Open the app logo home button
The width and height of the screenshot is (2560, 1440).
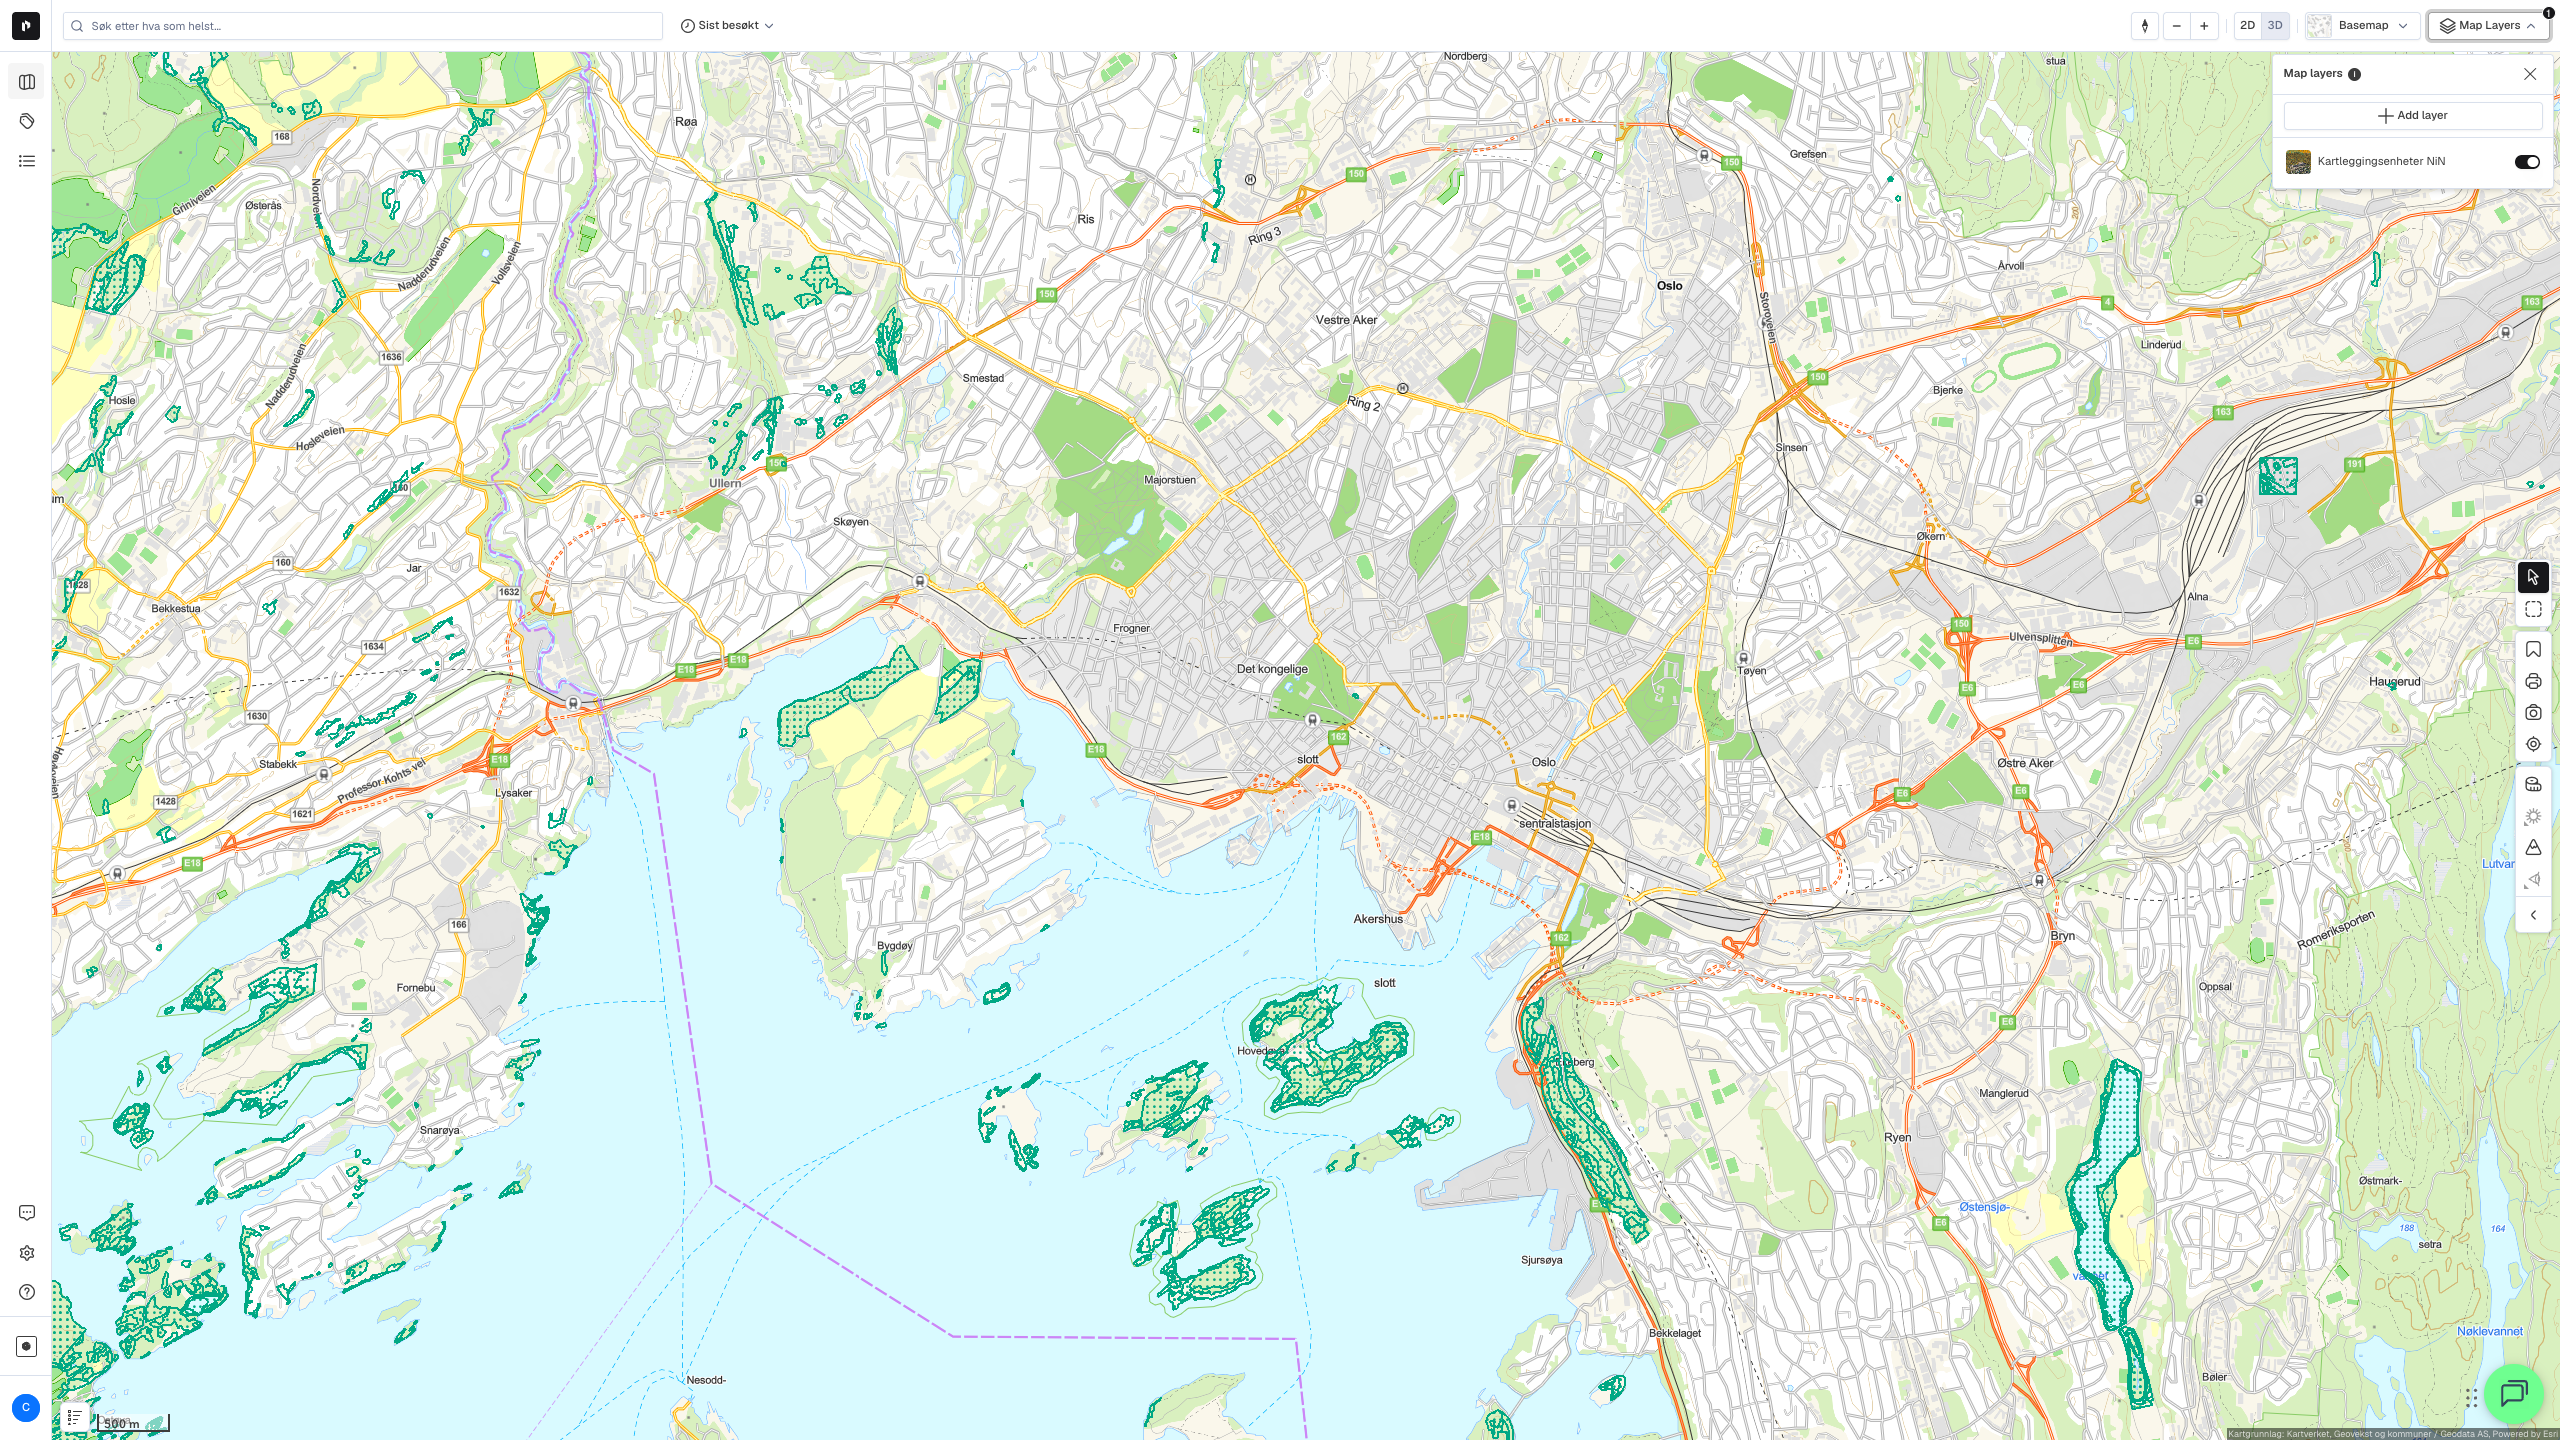26,26
